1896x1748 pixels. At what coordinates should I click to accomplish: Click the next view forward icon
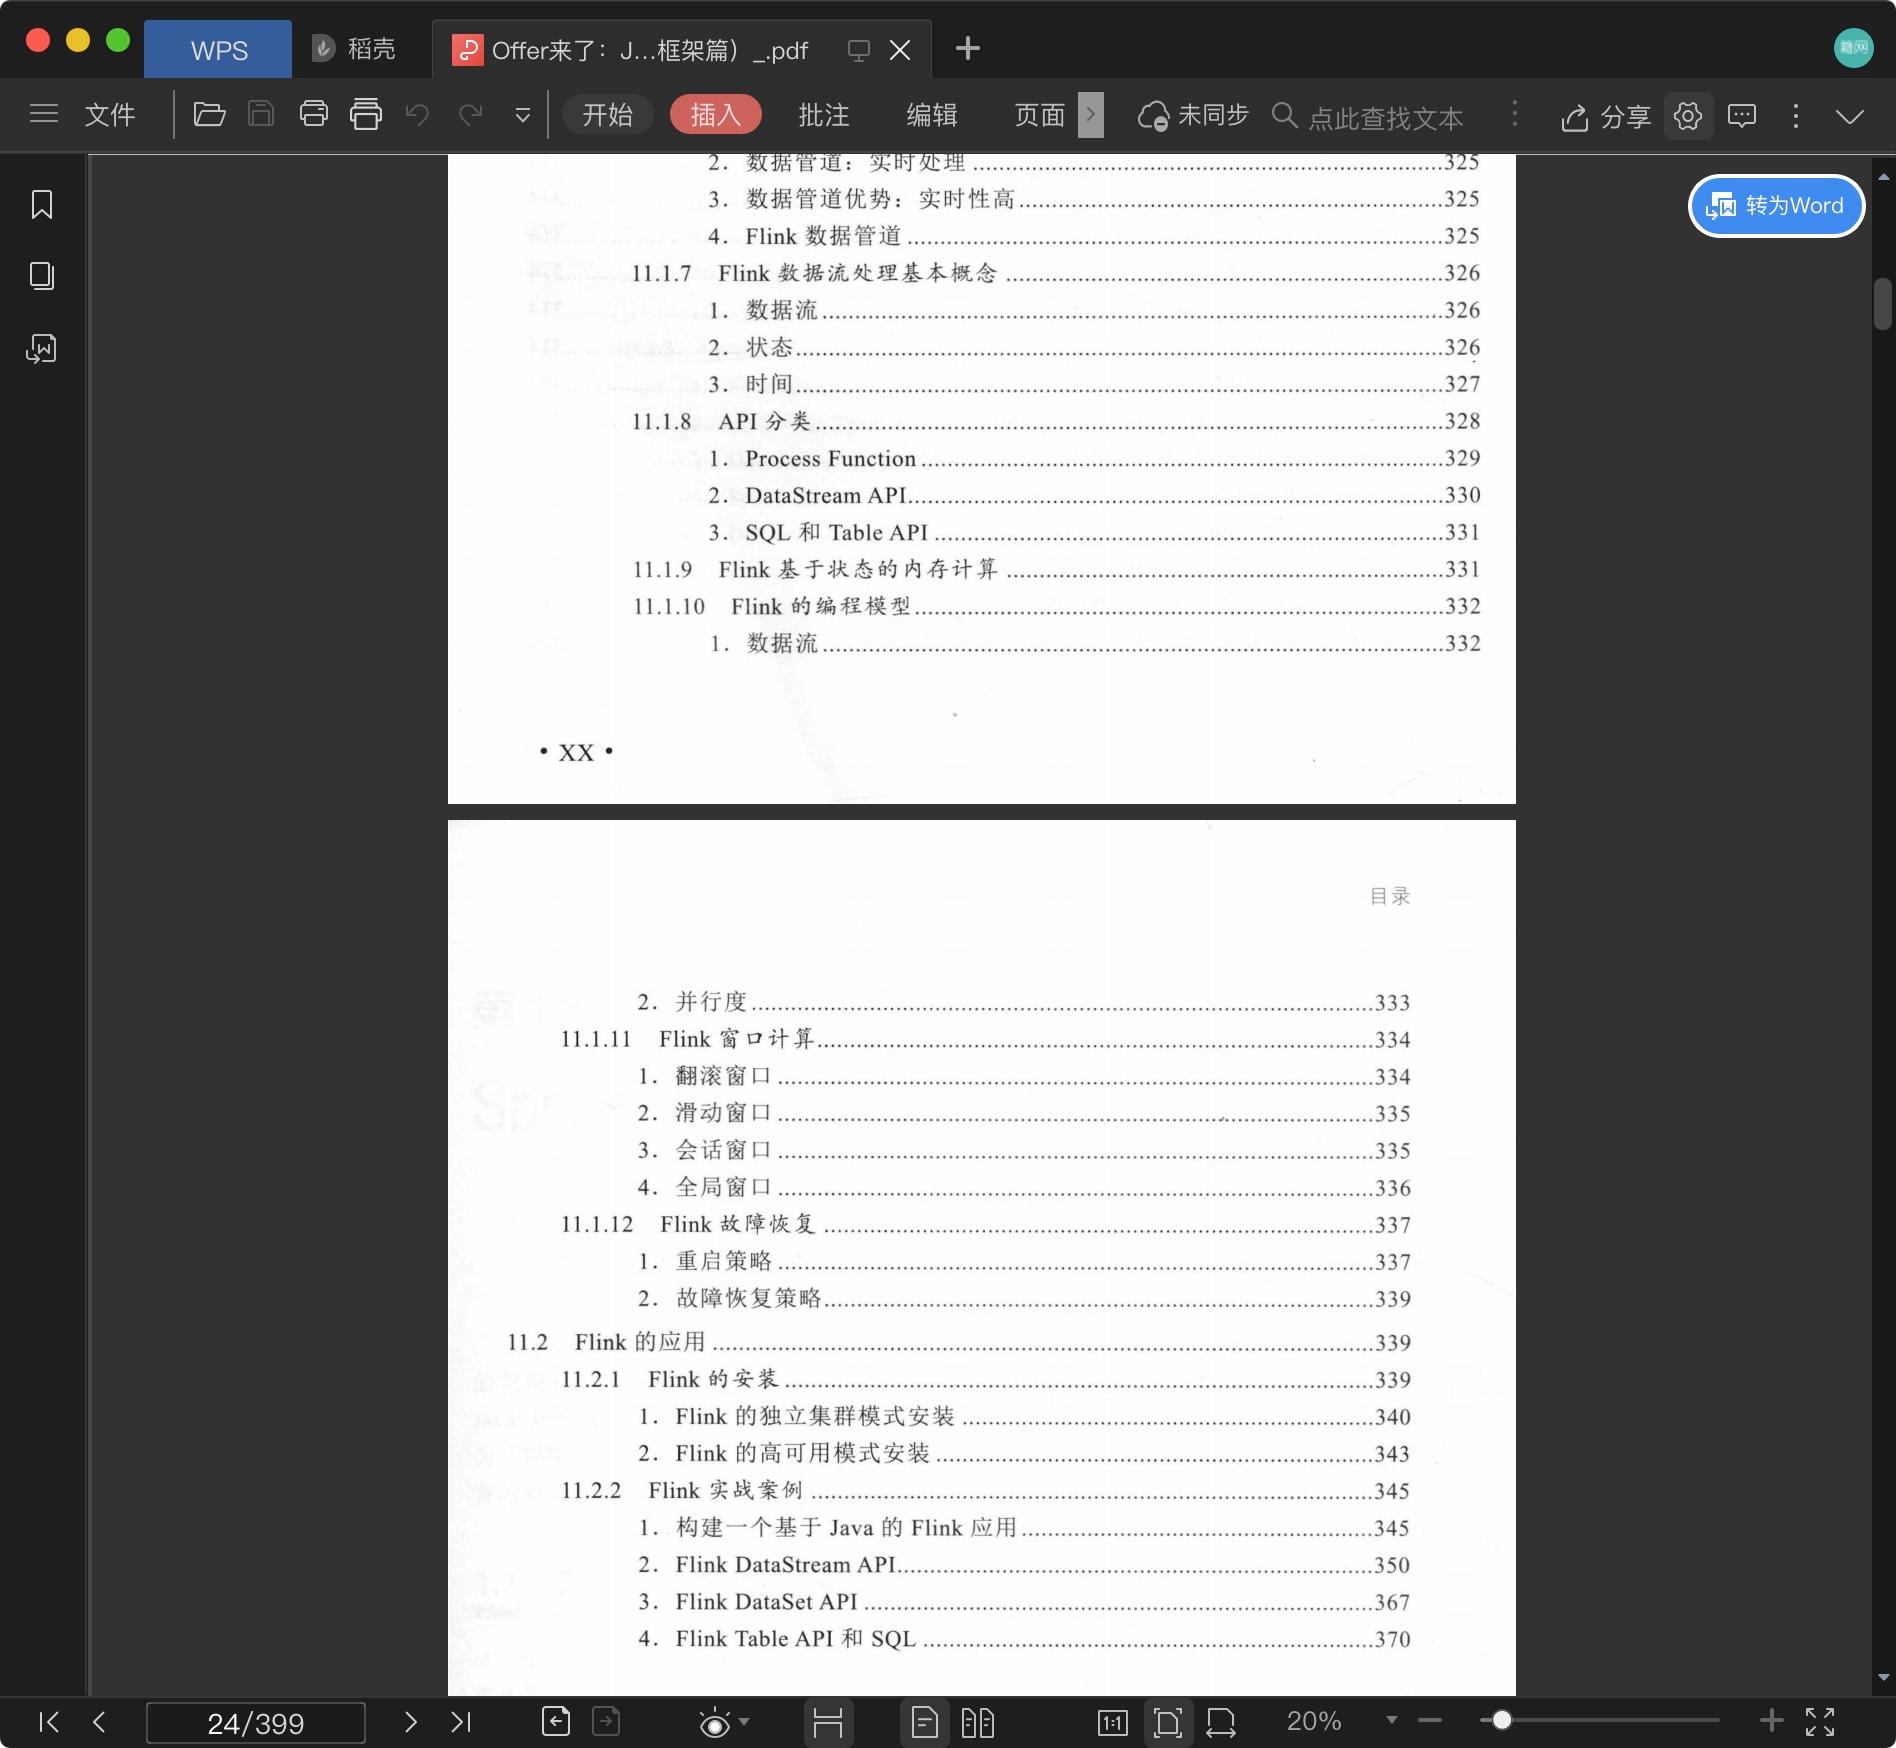coord(606,1721)
